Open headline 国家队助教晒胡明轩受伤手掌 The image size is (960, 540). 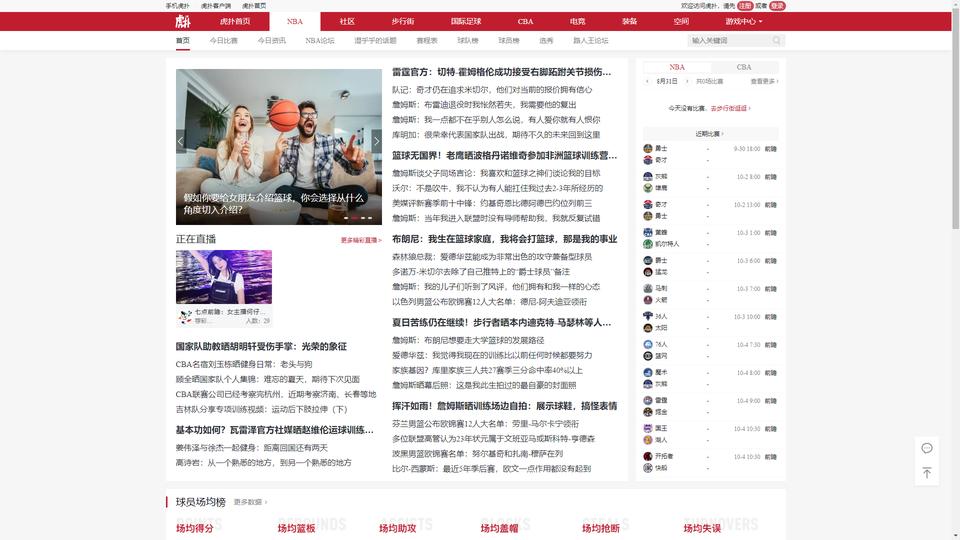261,347
